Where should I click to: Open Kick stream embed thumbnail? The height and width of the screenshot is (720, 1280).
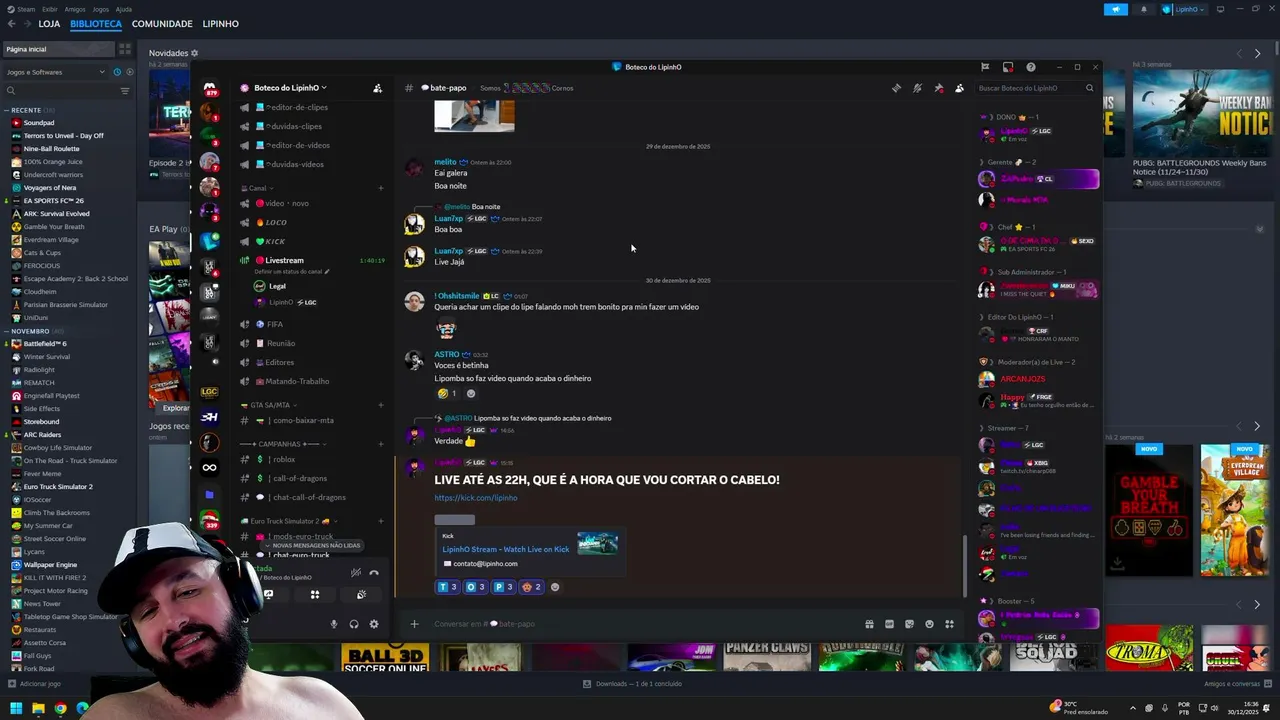click(x=597, y=543)
